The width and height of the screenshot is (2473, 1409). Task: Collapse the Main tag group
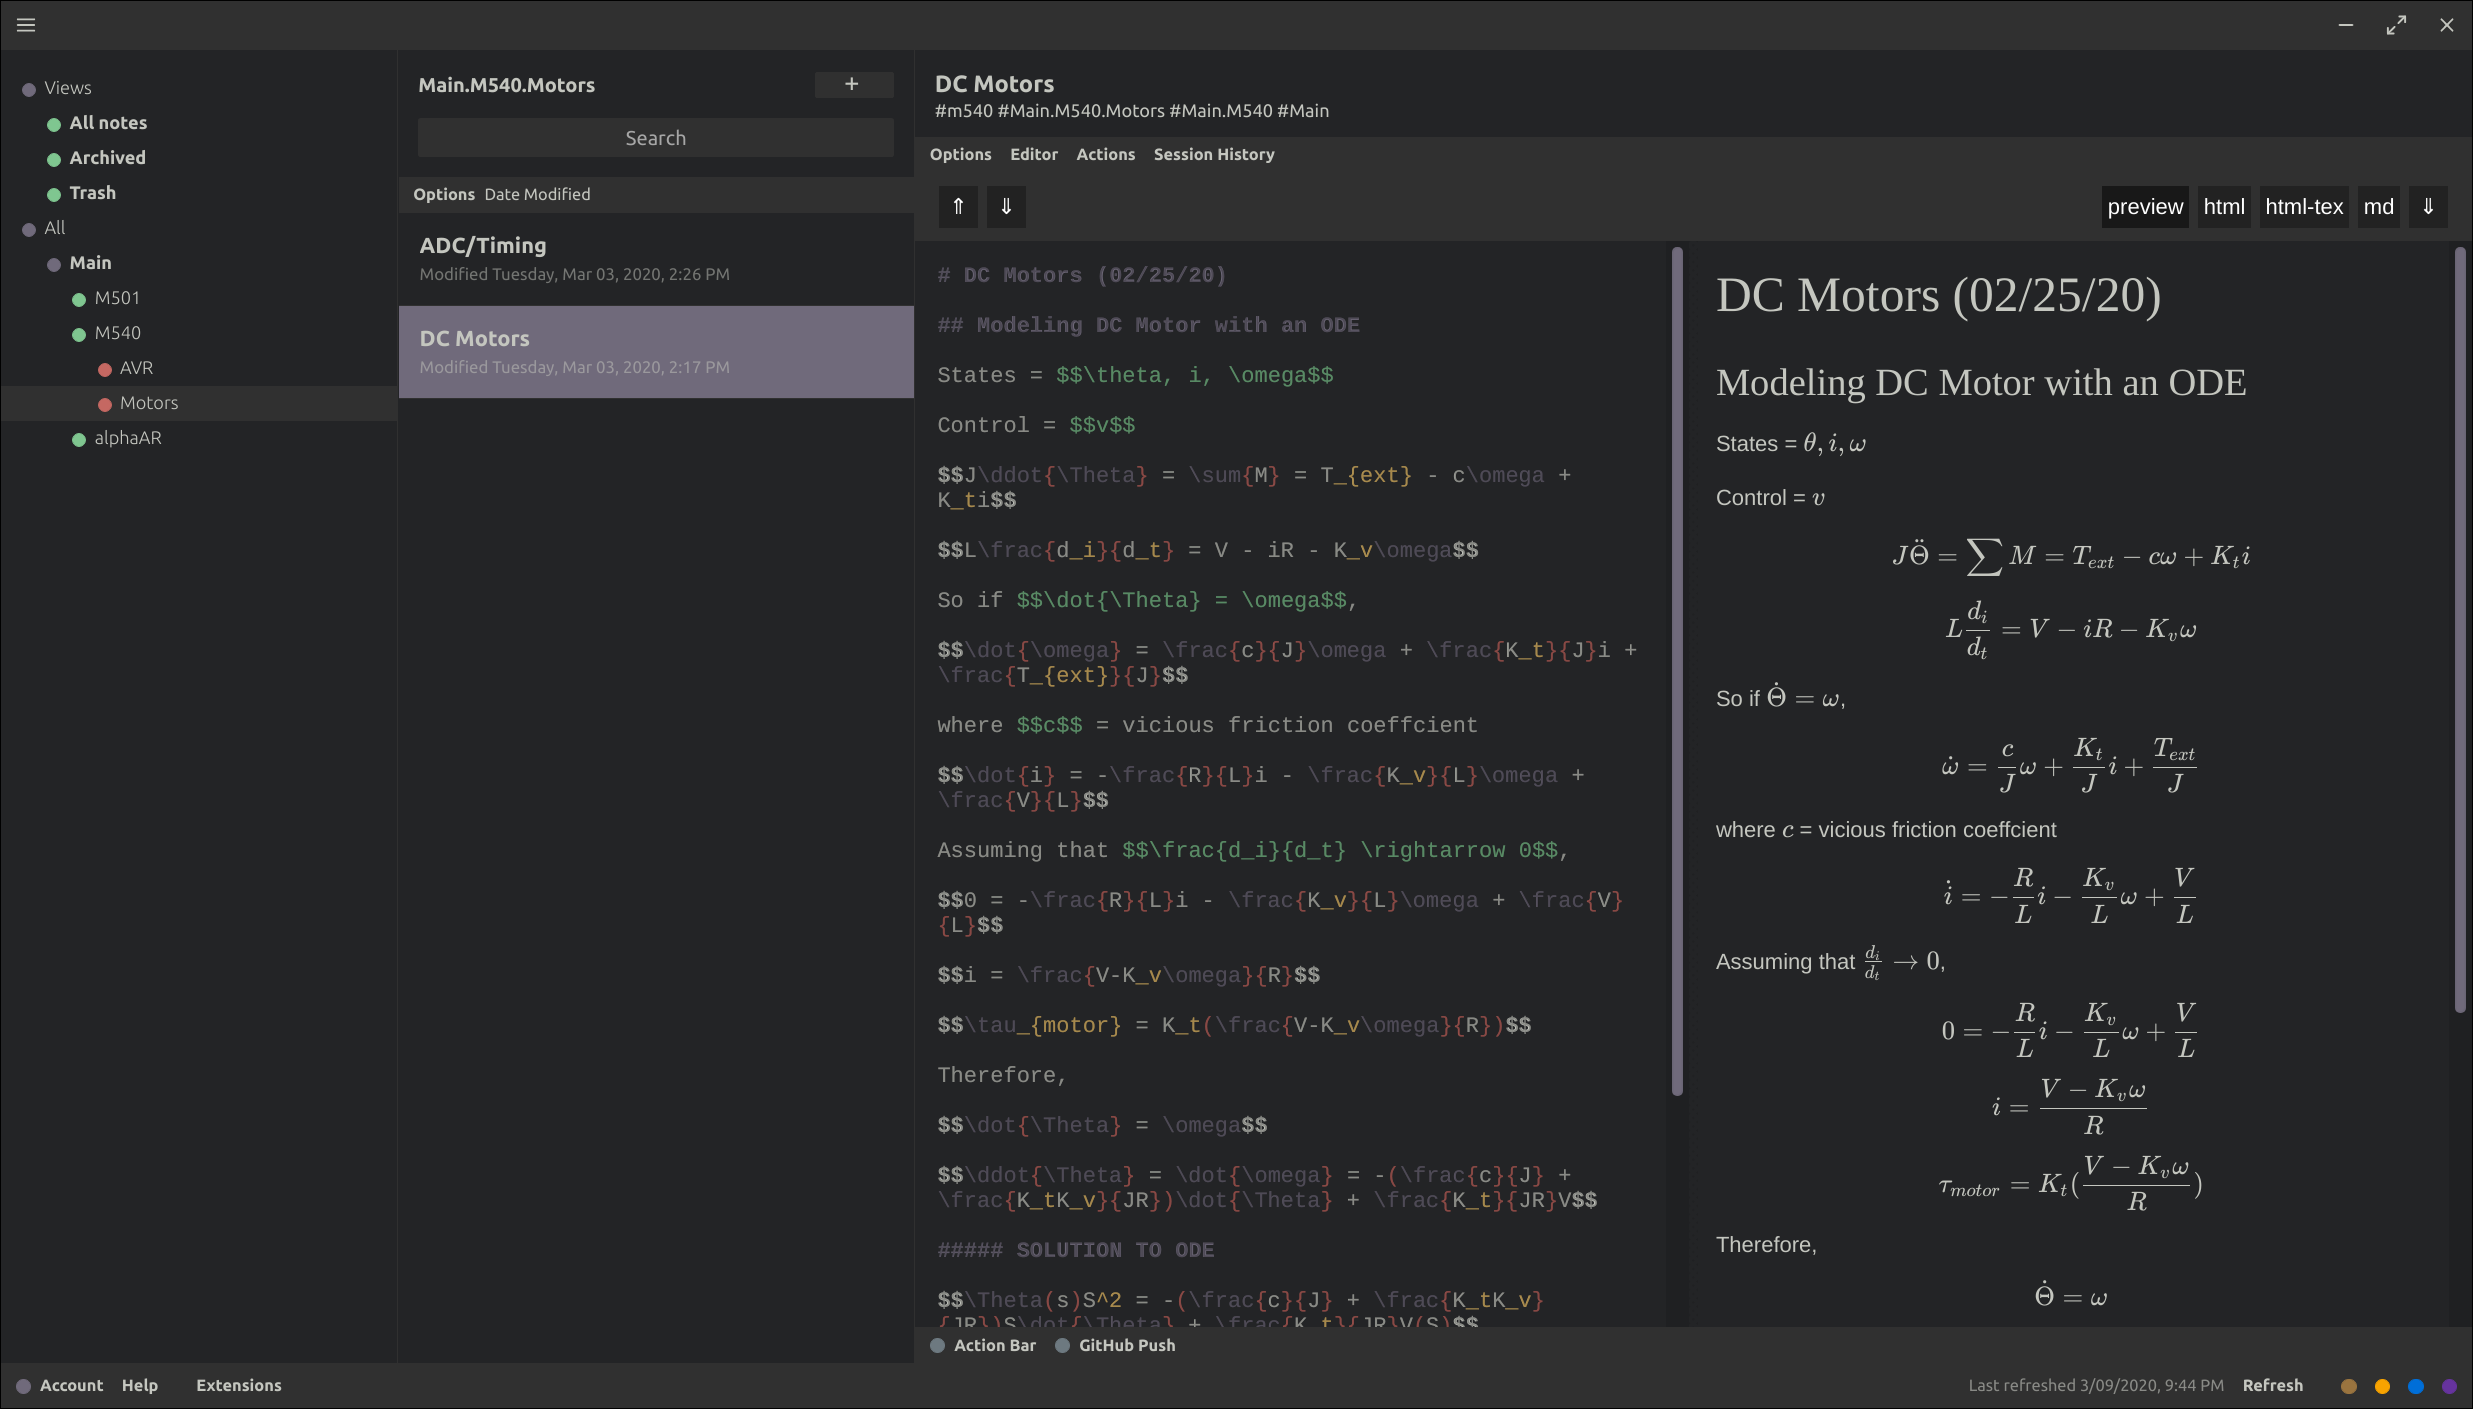(53, 262)
